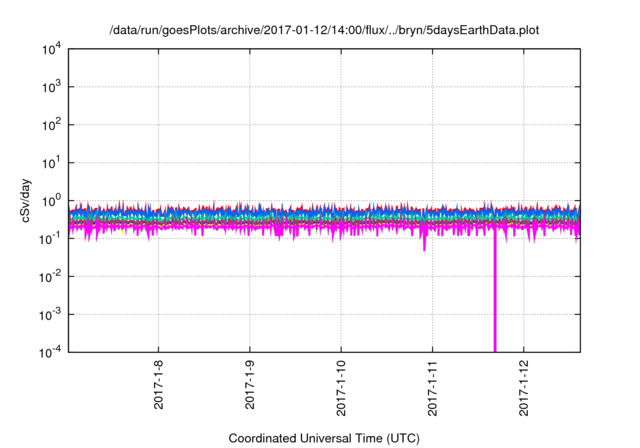The image size is (640, 448).
Task: Click the plot title file path
Action: [324, 30]
